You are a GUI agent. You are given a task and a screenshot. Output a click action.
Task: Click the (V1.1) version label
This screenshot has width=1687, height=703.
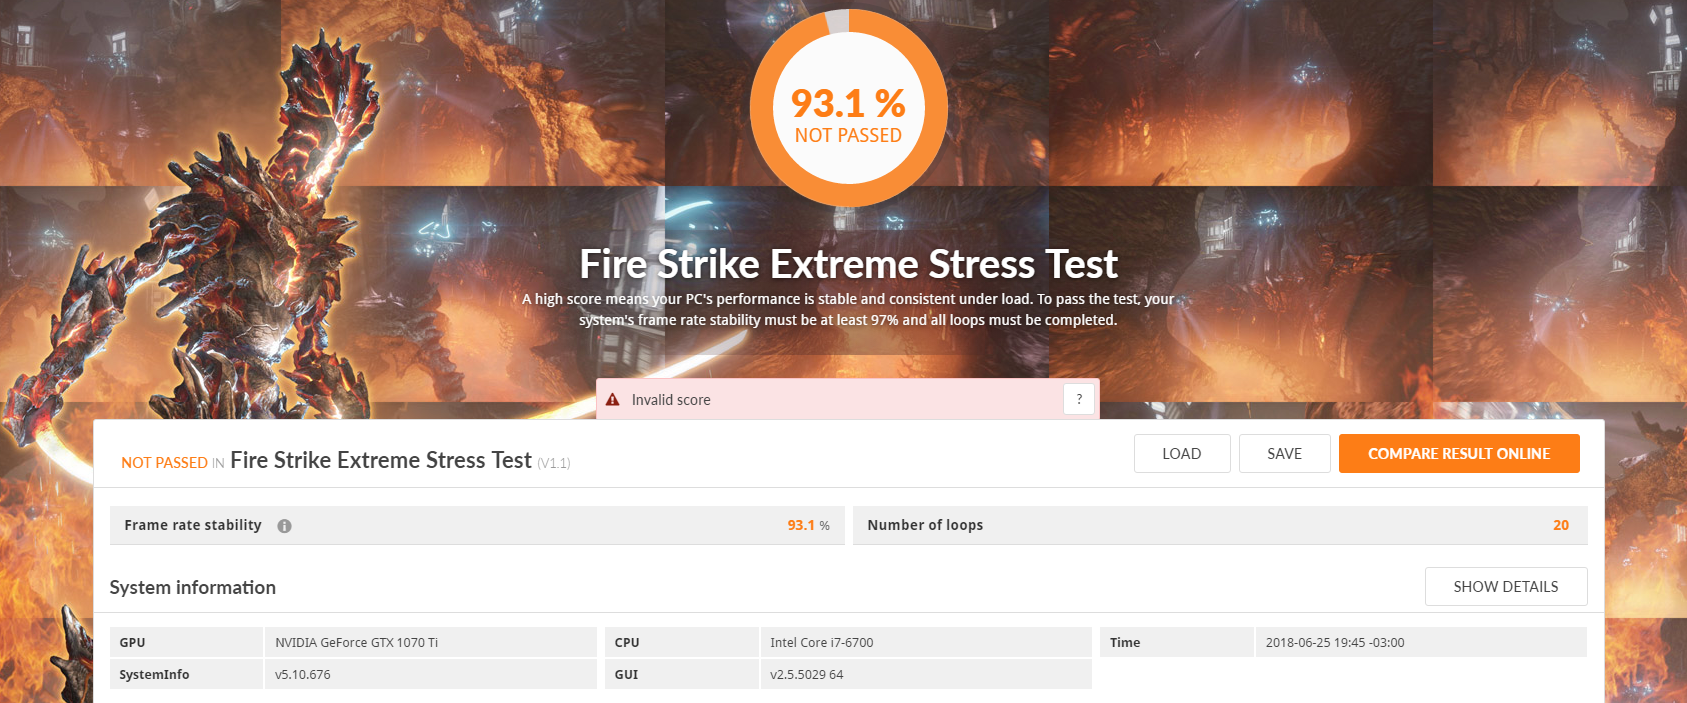coord(554,463)
